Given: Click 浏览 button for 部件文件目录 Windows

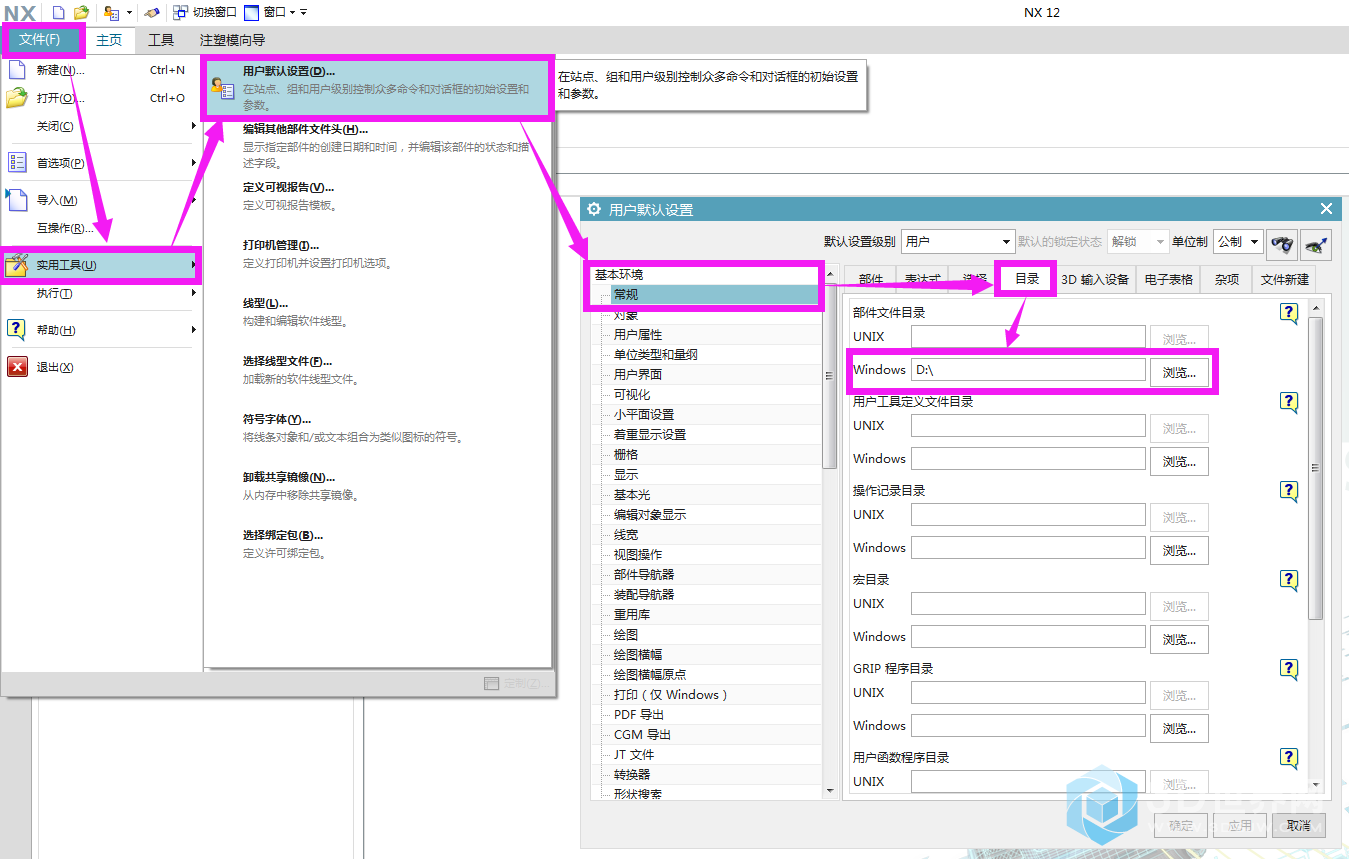Looking at the screenshot, I should click(x=1179, y=372).
